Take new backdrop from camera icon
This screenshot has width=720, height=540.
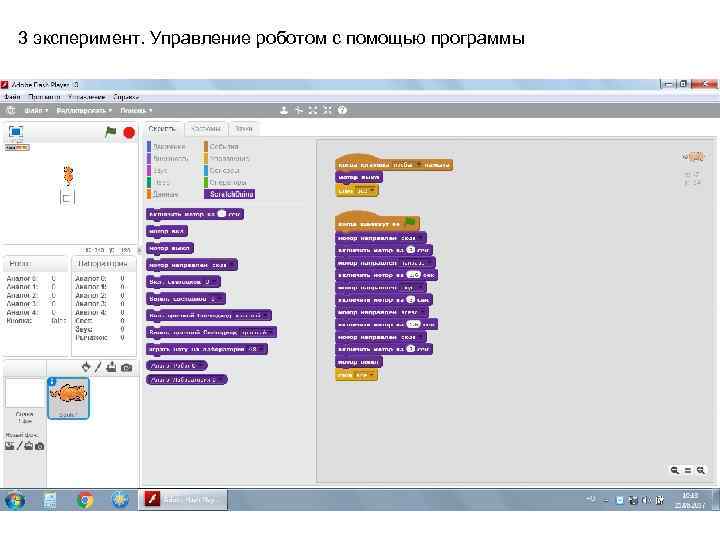[39, 446]
